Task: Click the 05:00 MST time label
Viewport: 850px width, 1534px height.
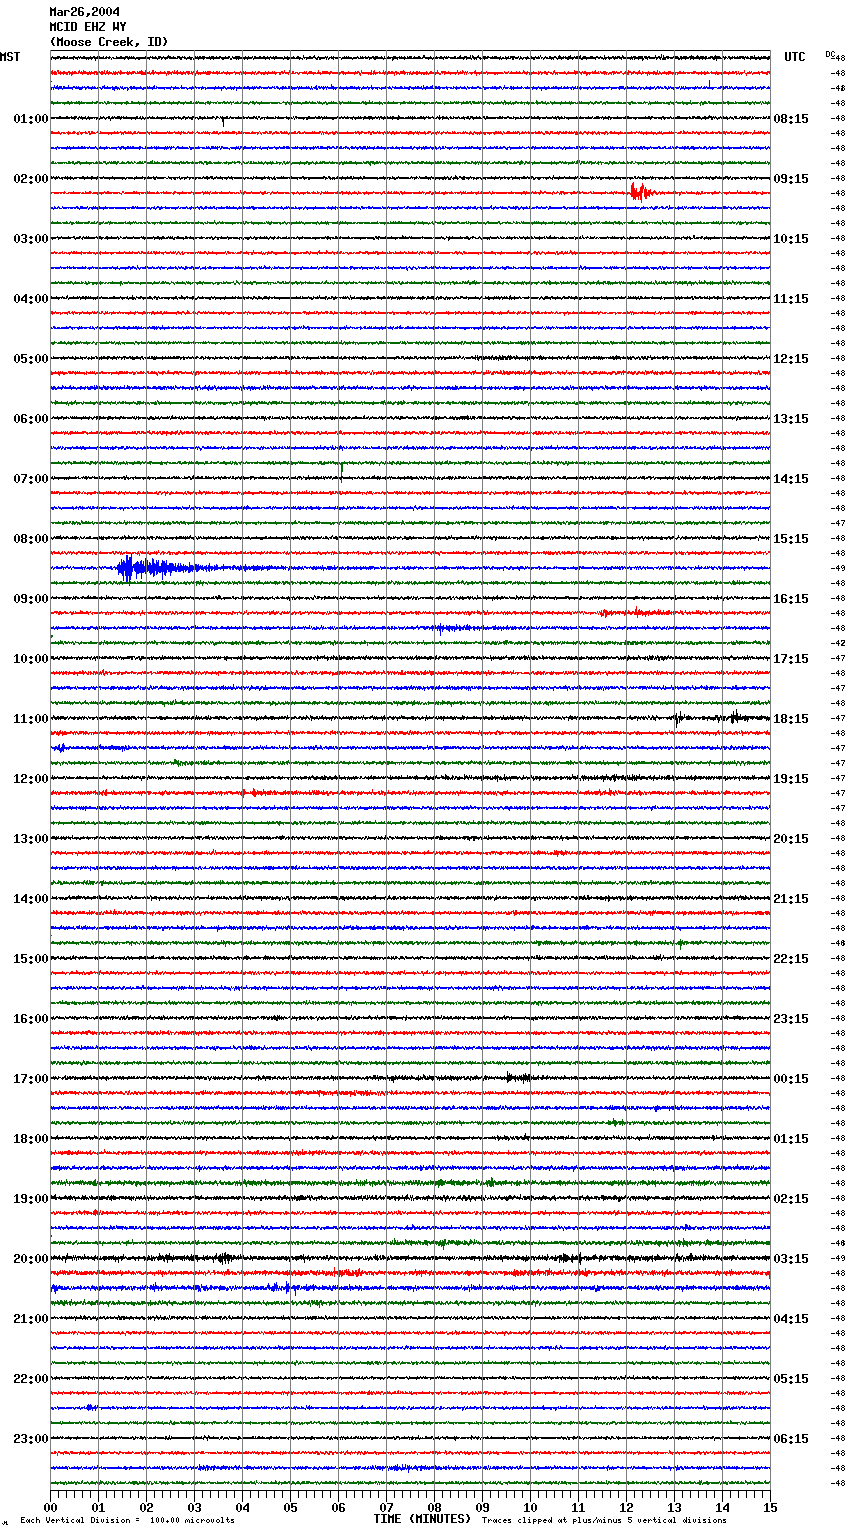Action: (x=31, y=359)
